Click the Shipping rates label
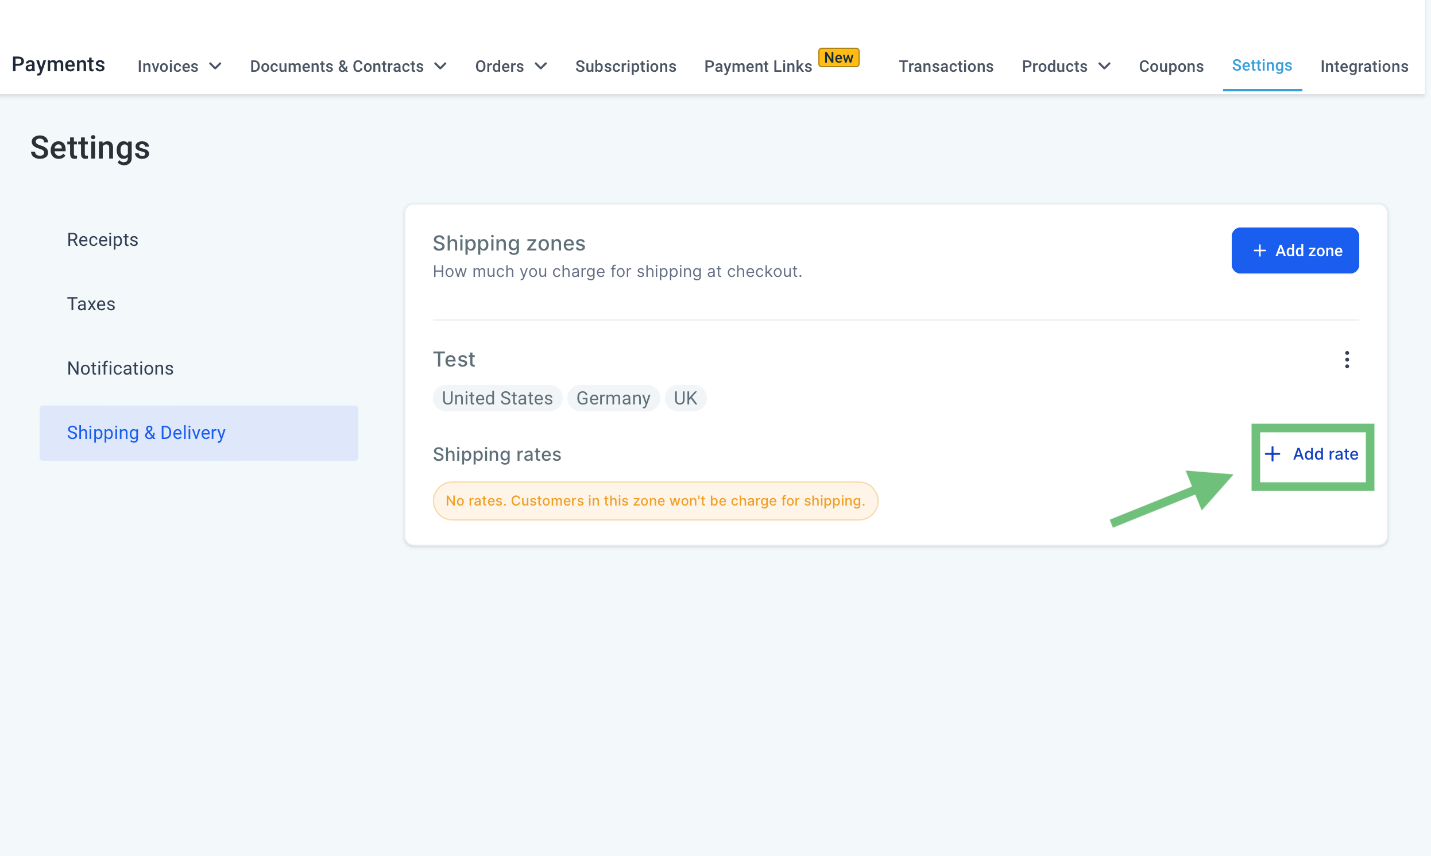 [x=497, y=454]
